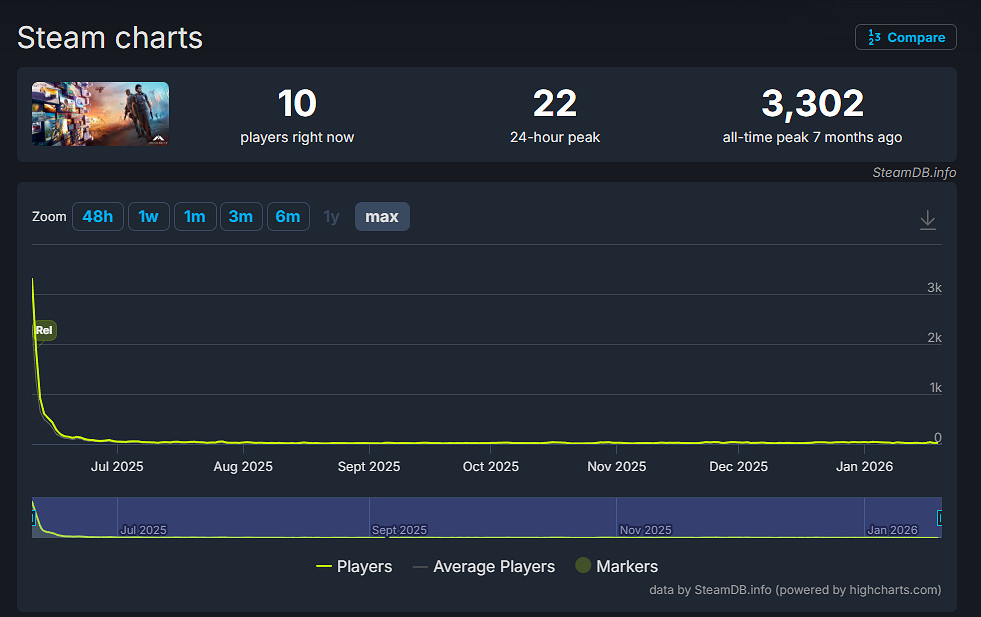Switch chart zoom to 1m
The width and height of the screenshot is (981, 617).
click(195, 217)
